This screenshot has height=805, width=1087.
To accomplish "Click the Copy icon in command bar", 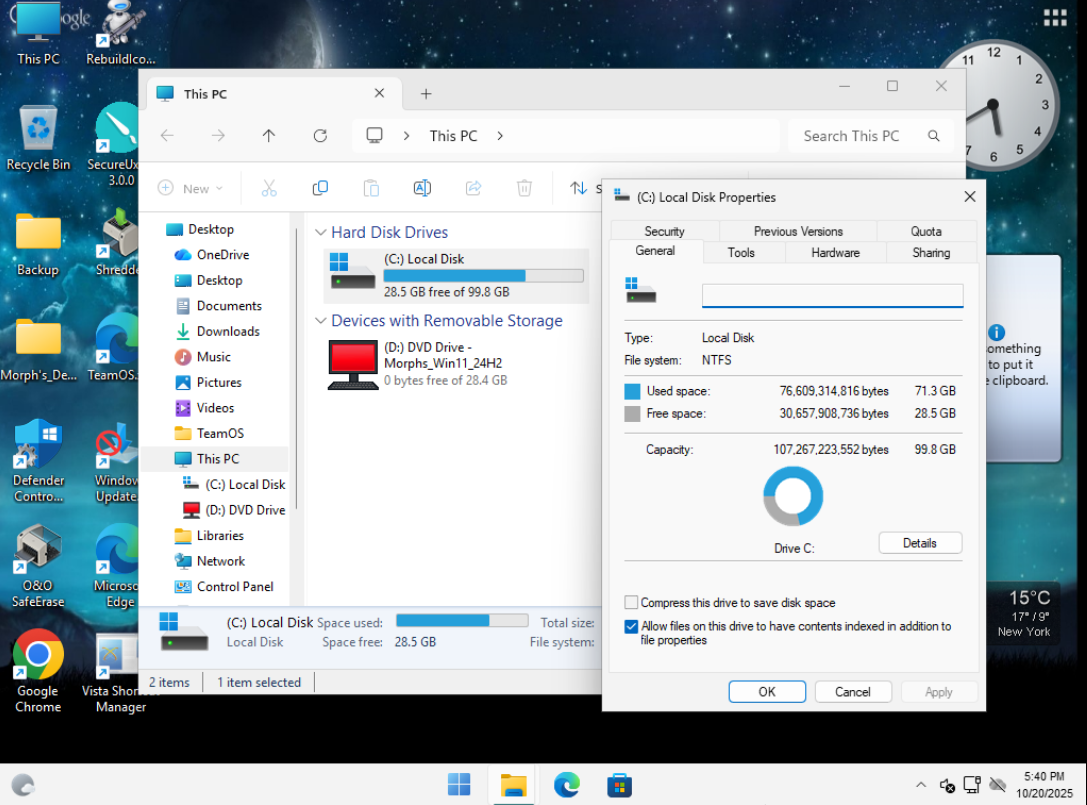I will click(320, 188).
